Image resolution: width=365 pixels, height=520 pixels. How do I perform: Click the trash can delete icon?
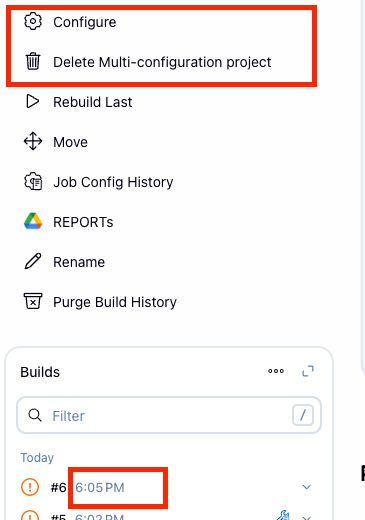pyautogui.click(x=33, y=62)
